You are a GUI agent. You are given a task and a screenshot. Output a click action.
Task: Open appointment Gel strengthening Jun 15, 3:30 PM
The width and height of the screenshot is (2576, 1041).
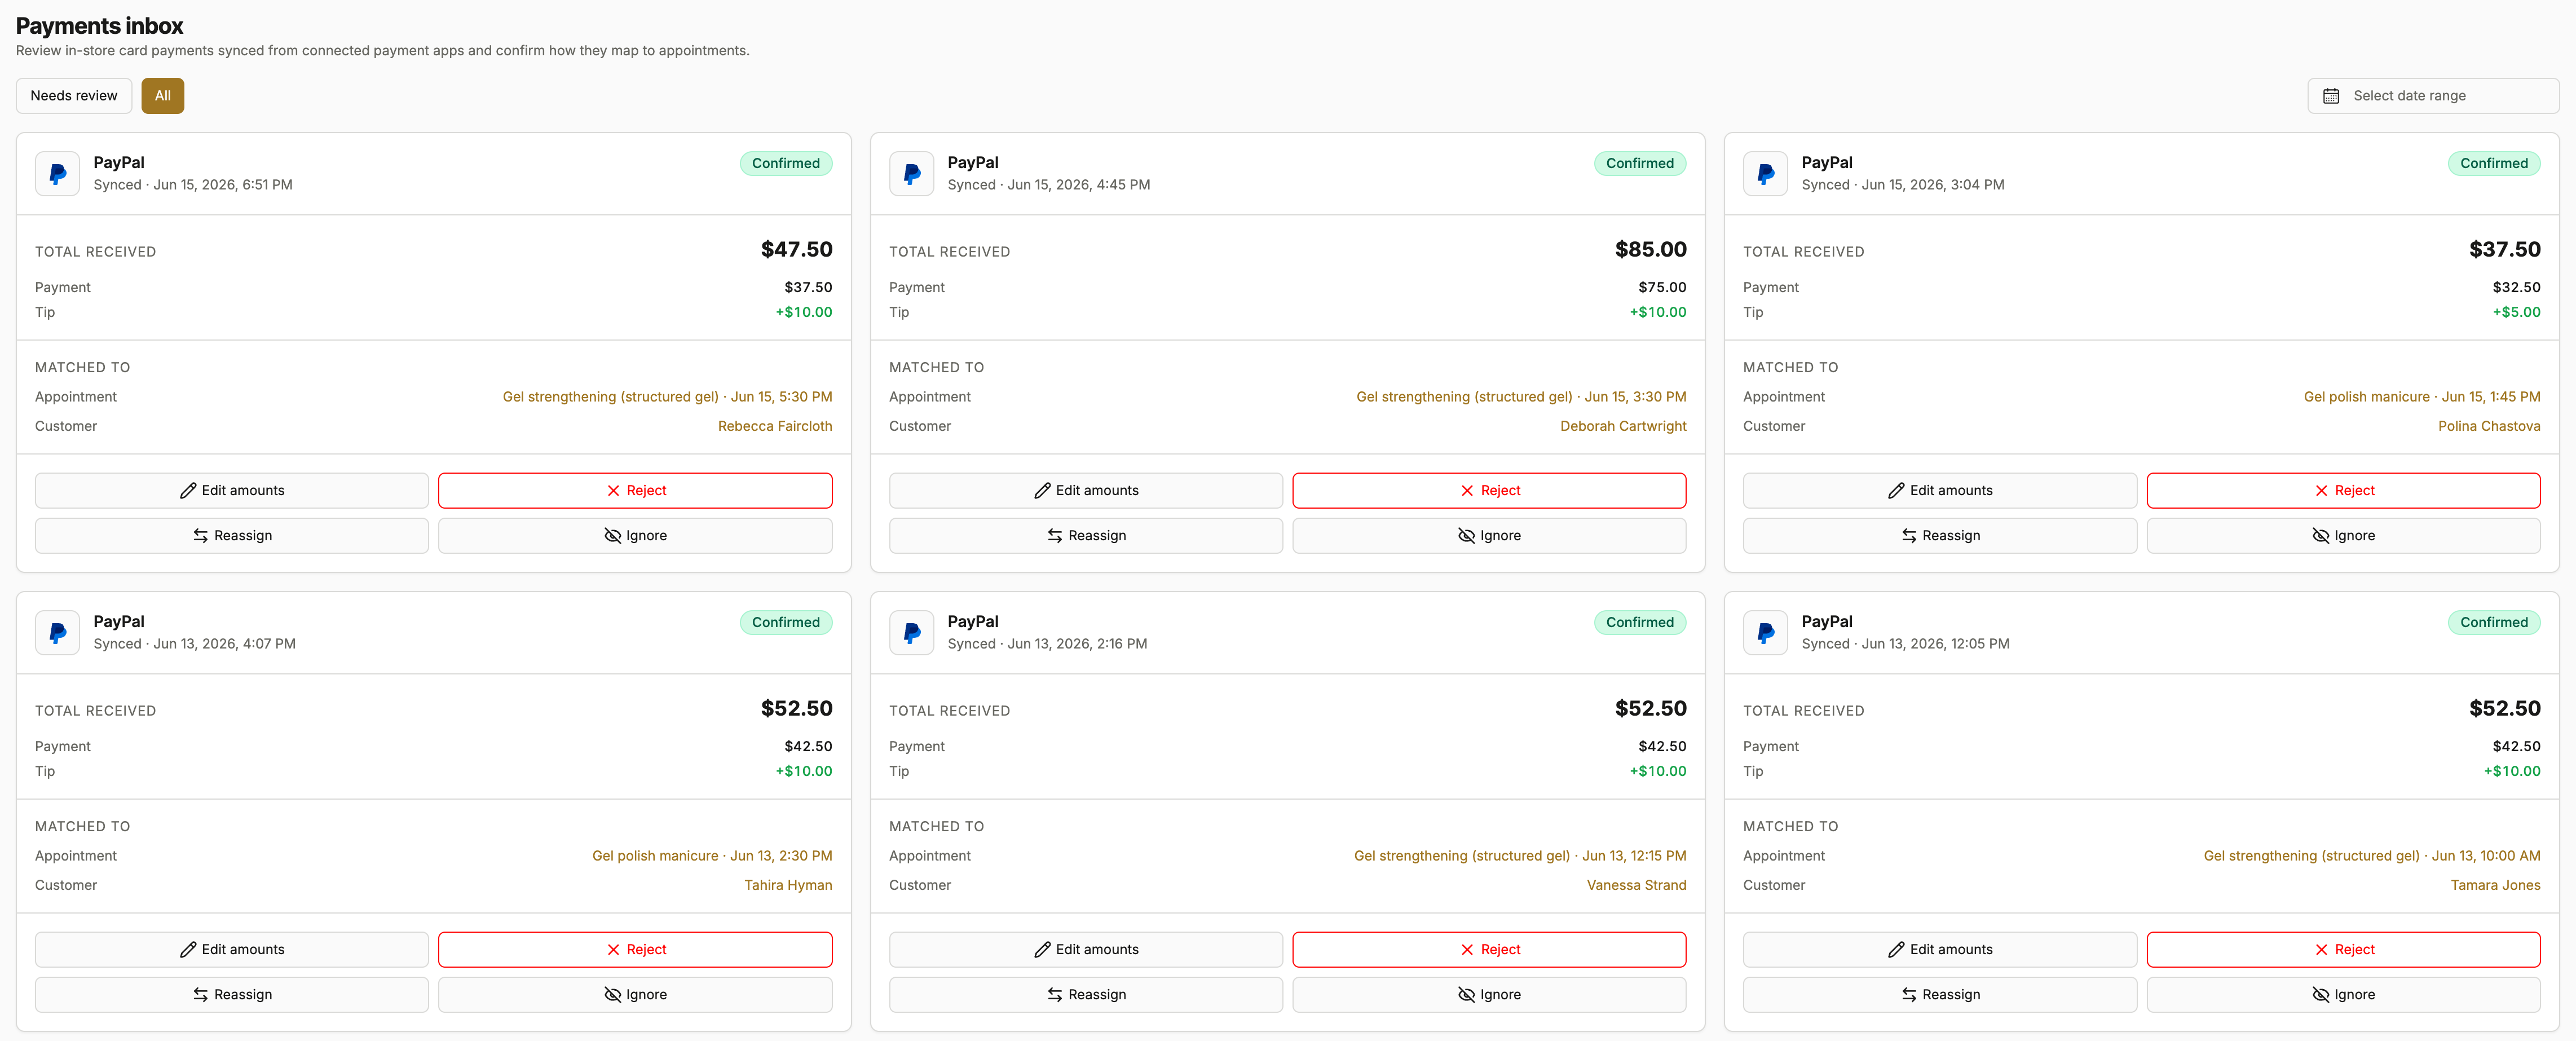pyautogui.click(x=1521, y=397)
